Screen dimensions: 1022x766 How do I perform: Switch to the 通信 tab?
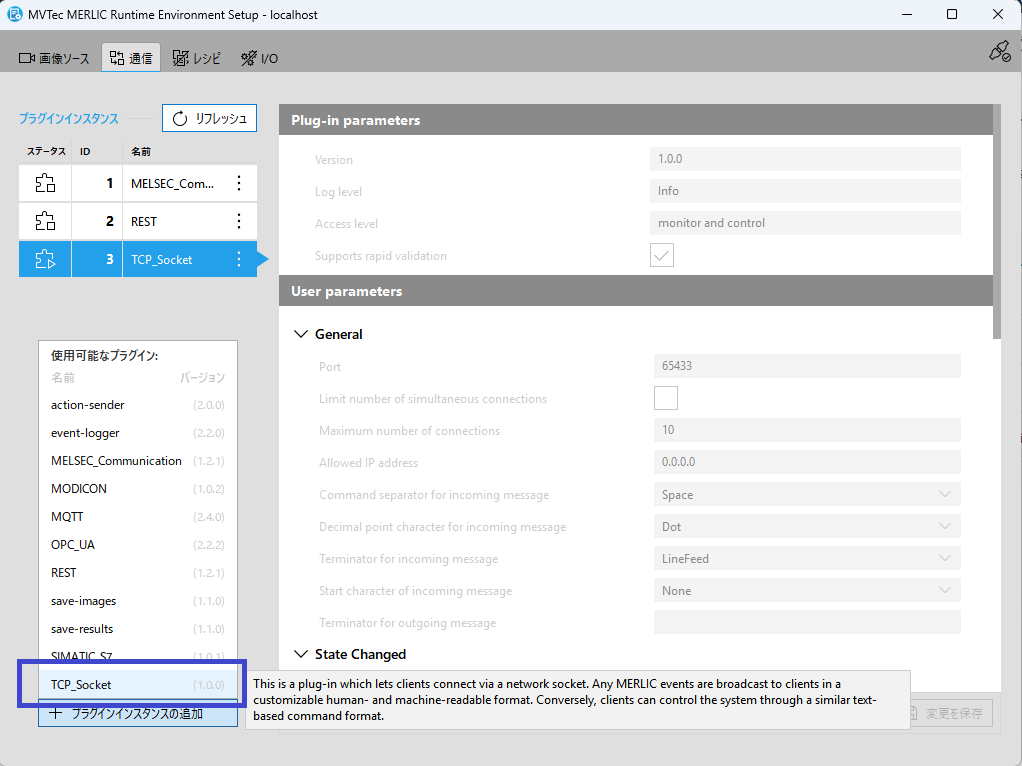coord(131,58)
